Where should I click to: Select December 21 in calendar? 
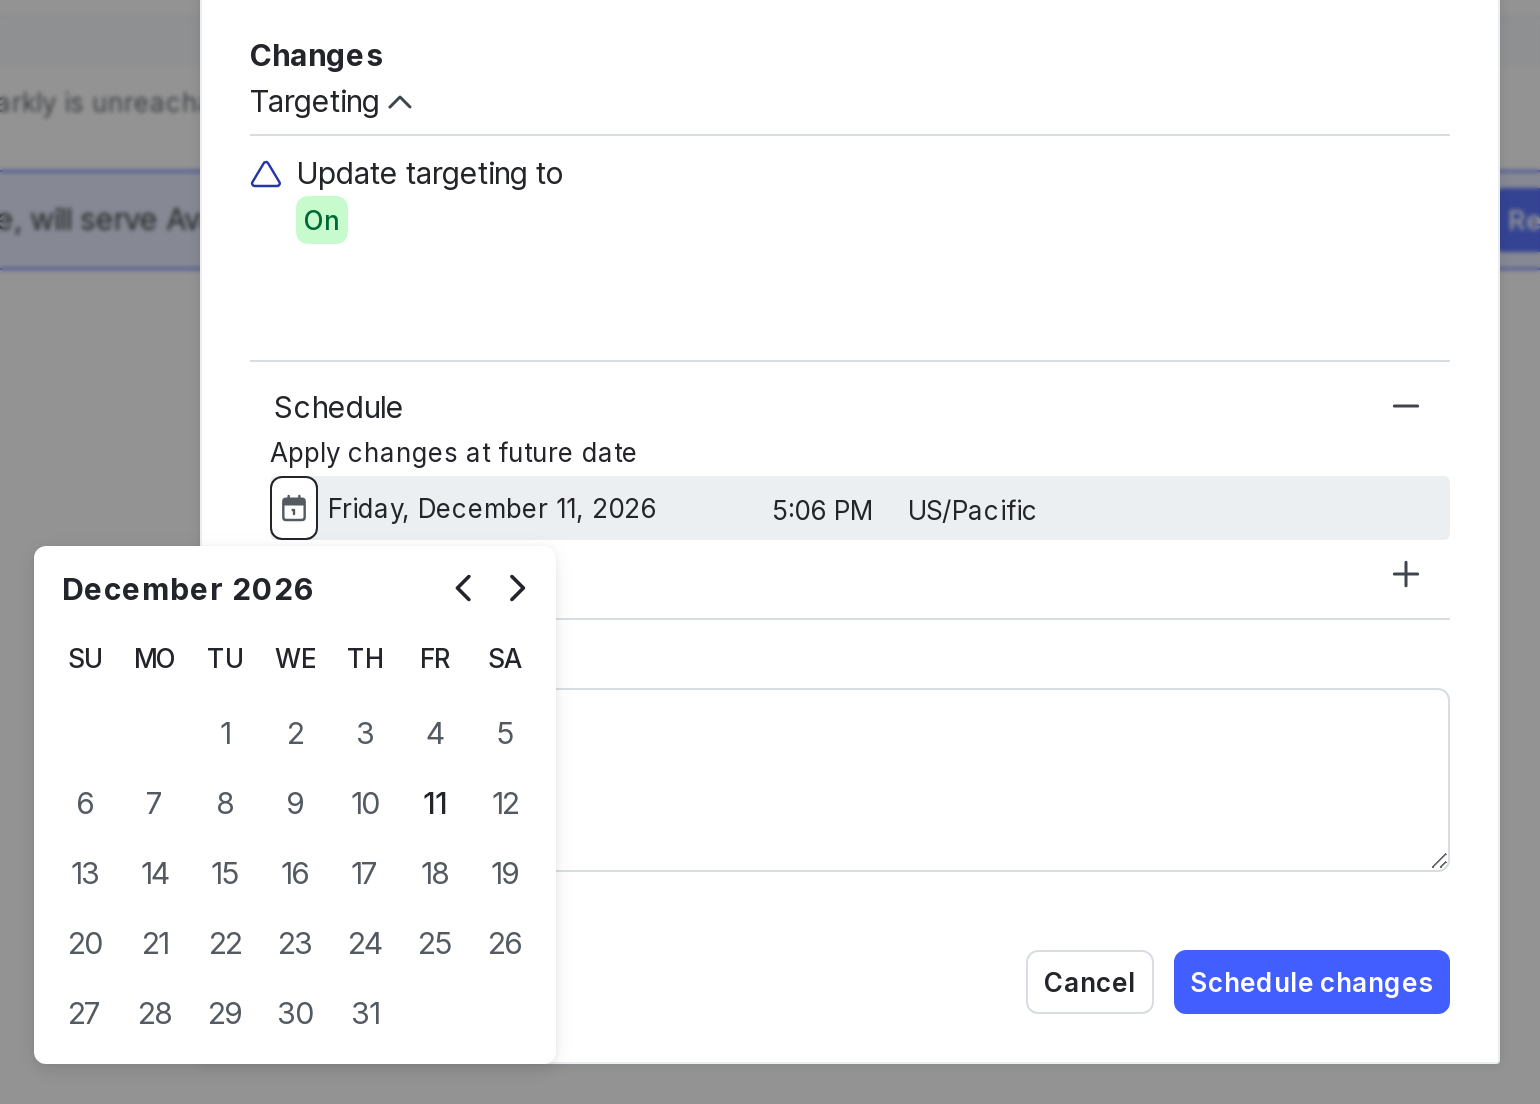[155, 944]
